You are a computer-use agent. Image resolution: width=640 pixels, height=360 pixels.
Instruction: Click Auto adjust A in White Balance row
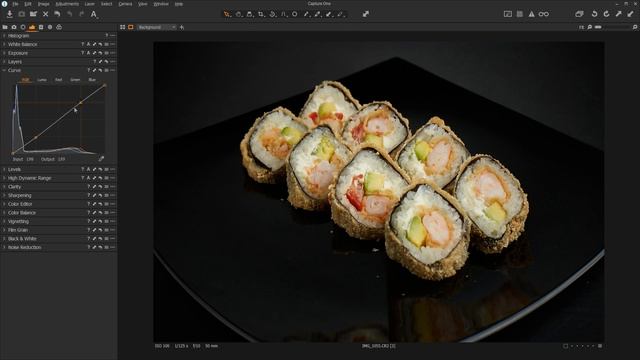pos(88,44)
